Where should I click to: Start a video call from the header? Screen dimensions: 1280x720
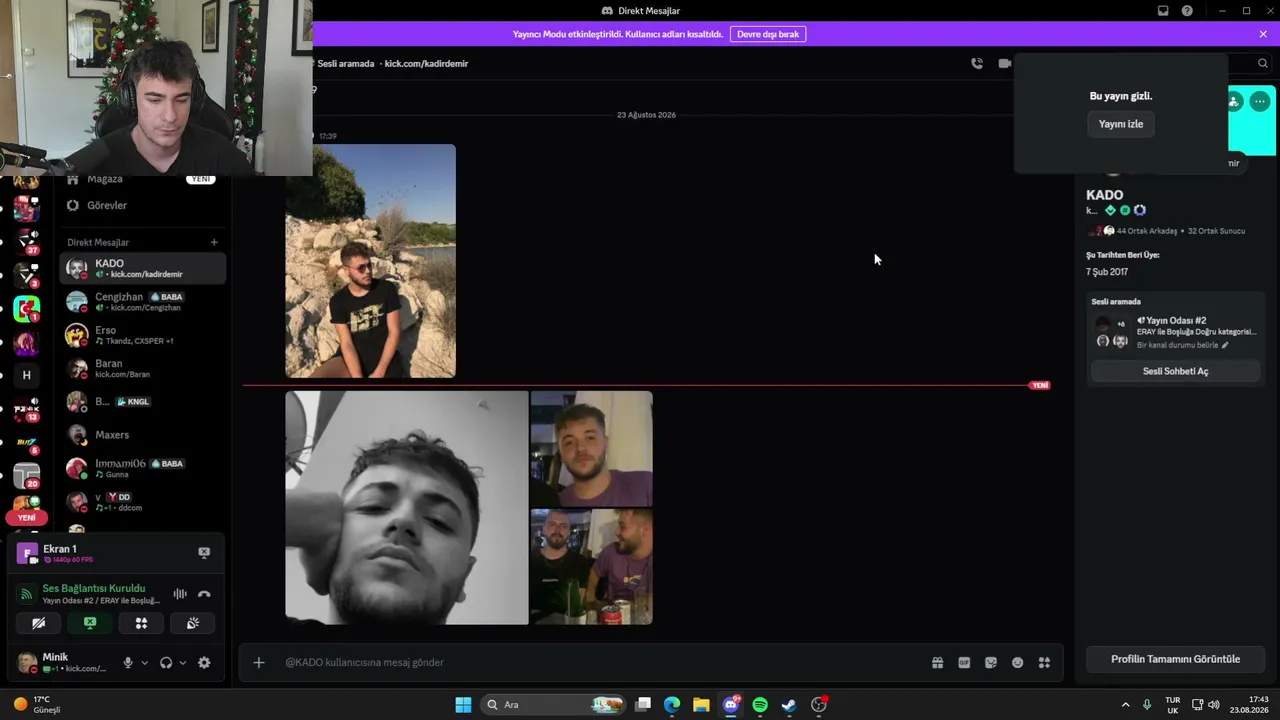coord(1004,63)
